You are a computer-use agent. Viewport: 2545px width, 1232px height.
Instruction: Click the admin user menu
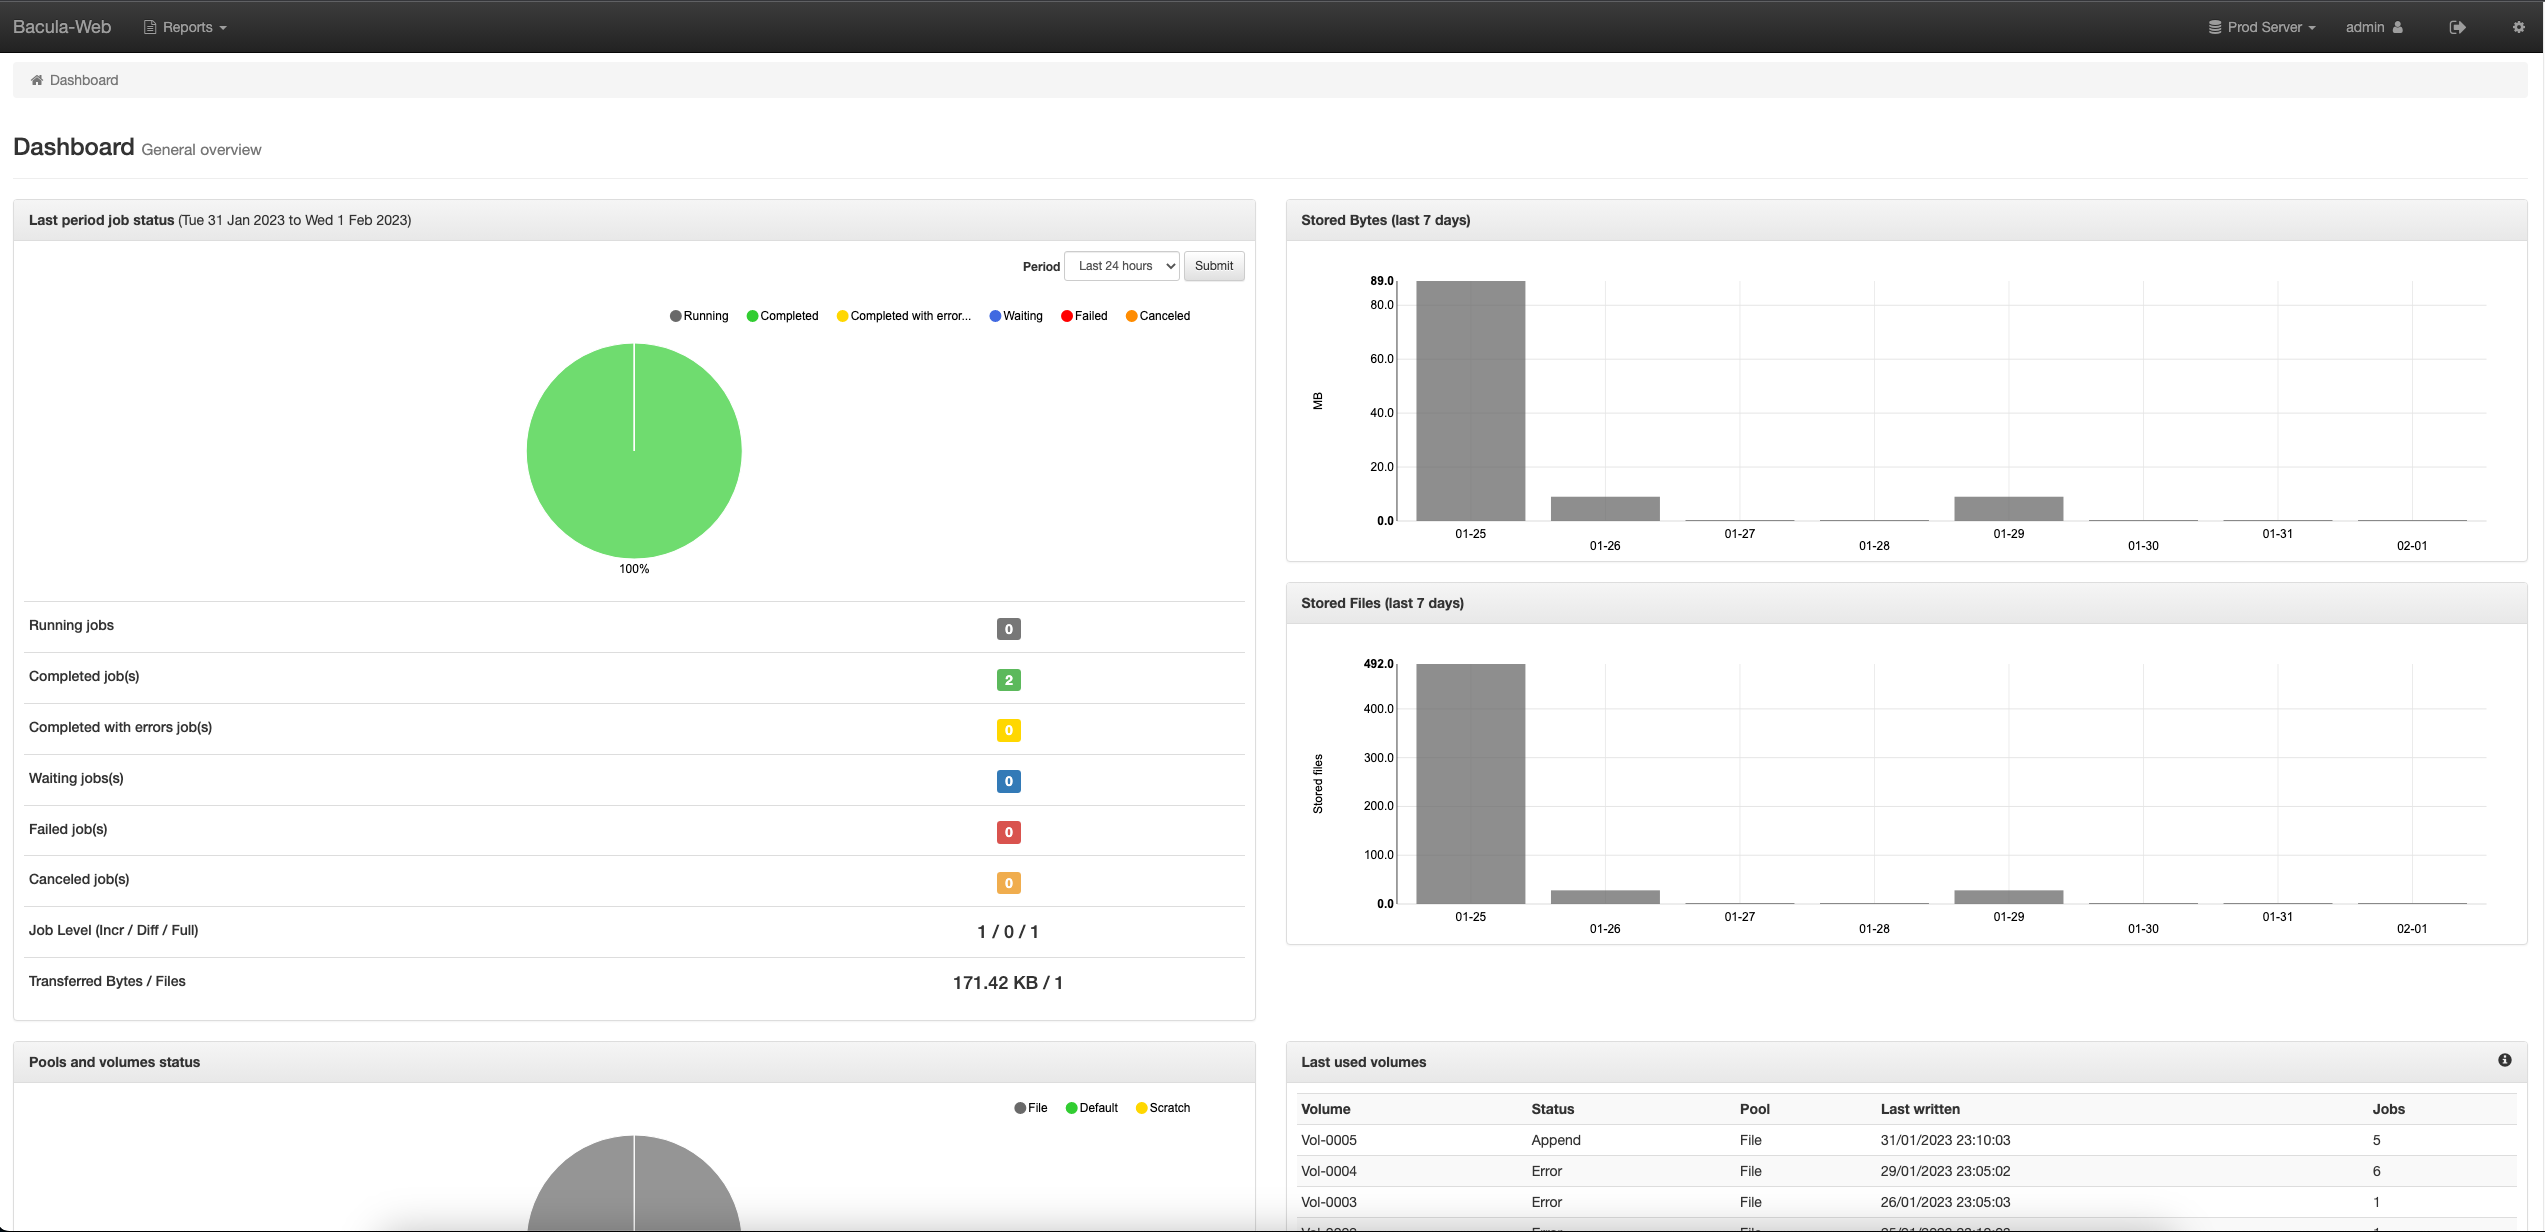click(2374, 27)
